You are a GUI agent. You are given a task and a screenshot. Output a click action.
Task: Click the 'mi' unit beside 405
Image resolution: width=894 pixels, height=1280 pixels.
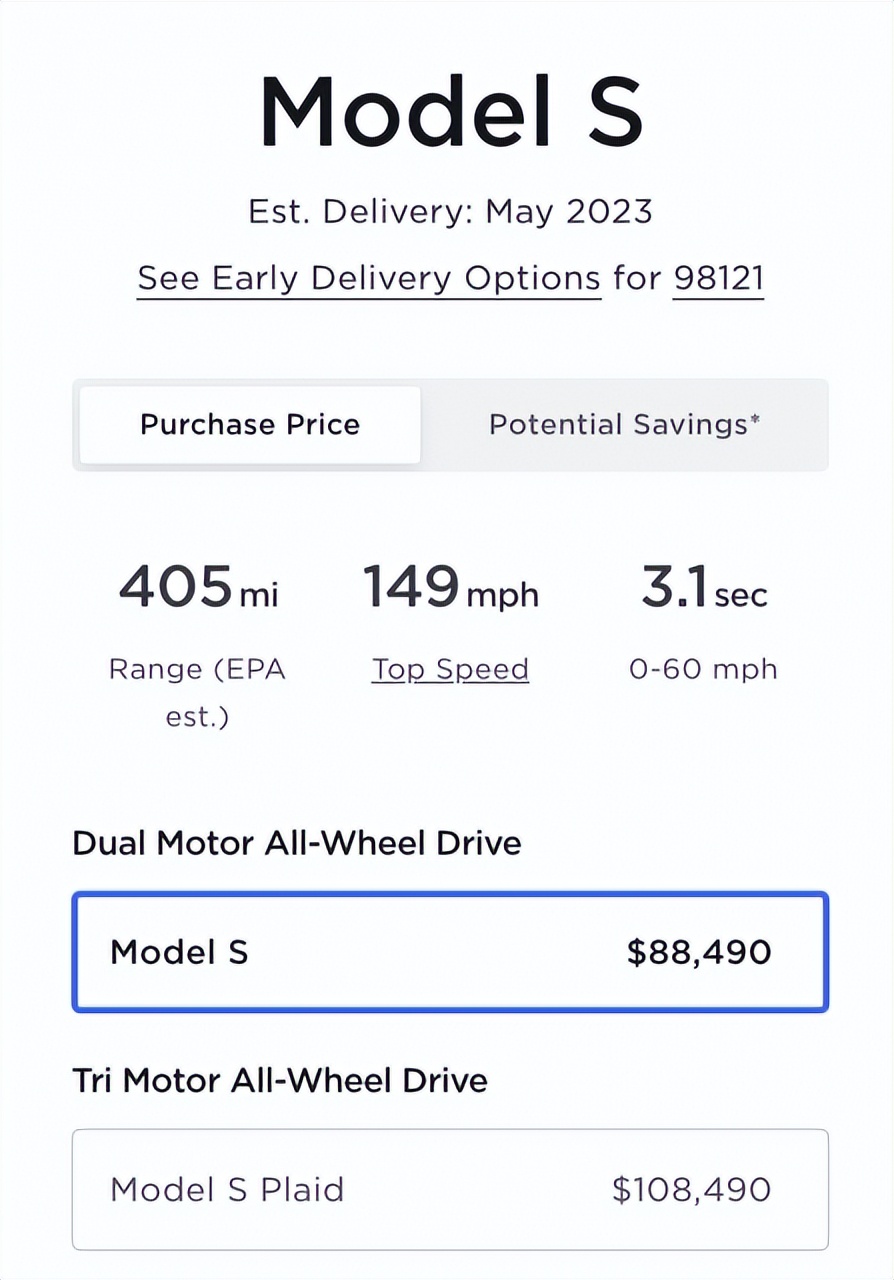pyautogui.click(x=258, y=596)
